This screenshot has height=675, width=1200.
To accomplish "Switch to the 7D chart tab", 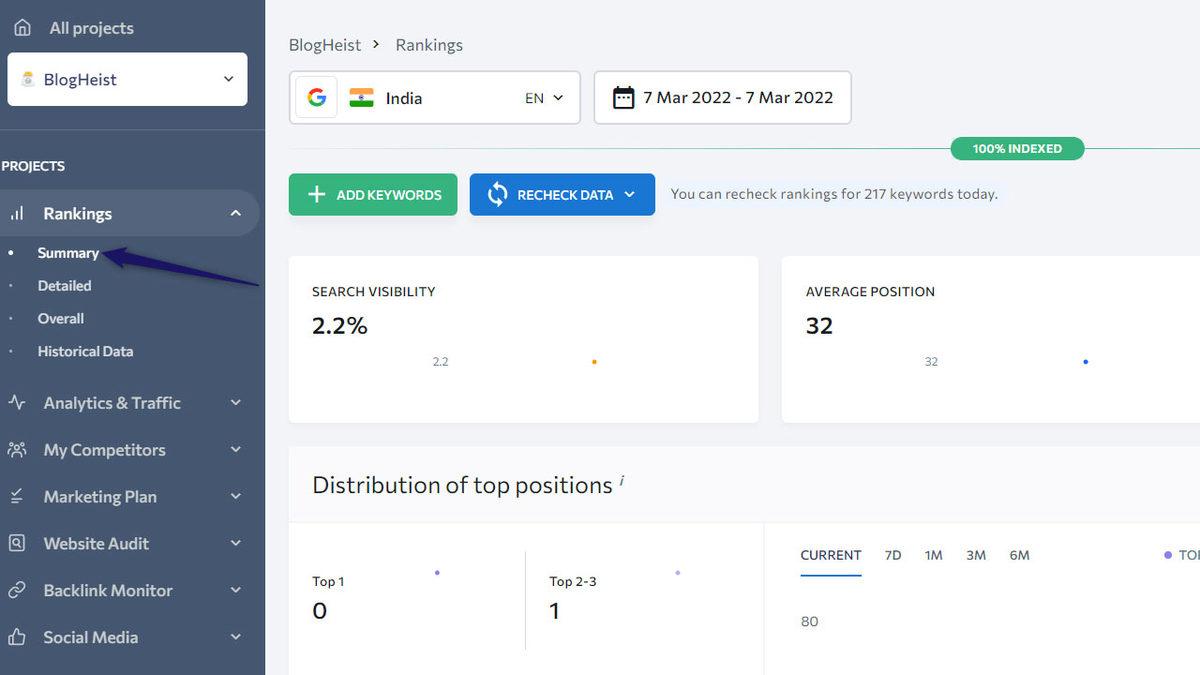I will [893, 555].
